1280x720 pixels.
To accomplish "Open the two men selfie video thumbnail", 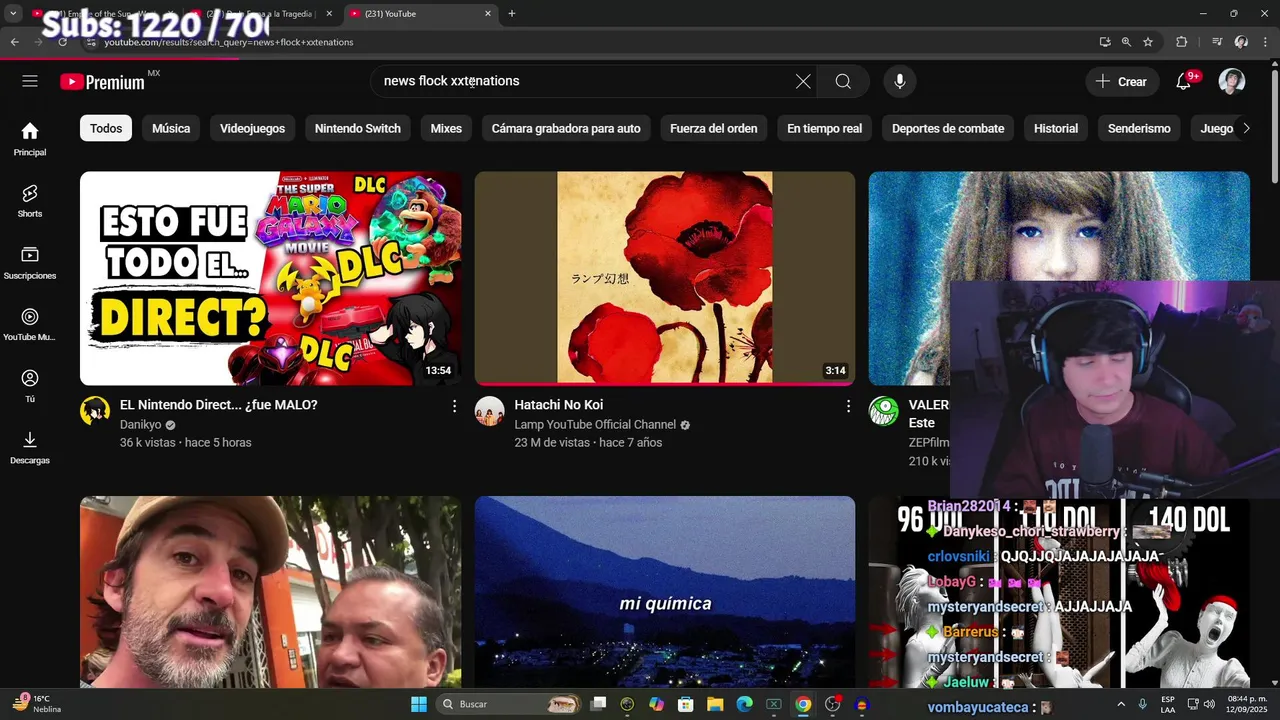I will coord(270,592).
